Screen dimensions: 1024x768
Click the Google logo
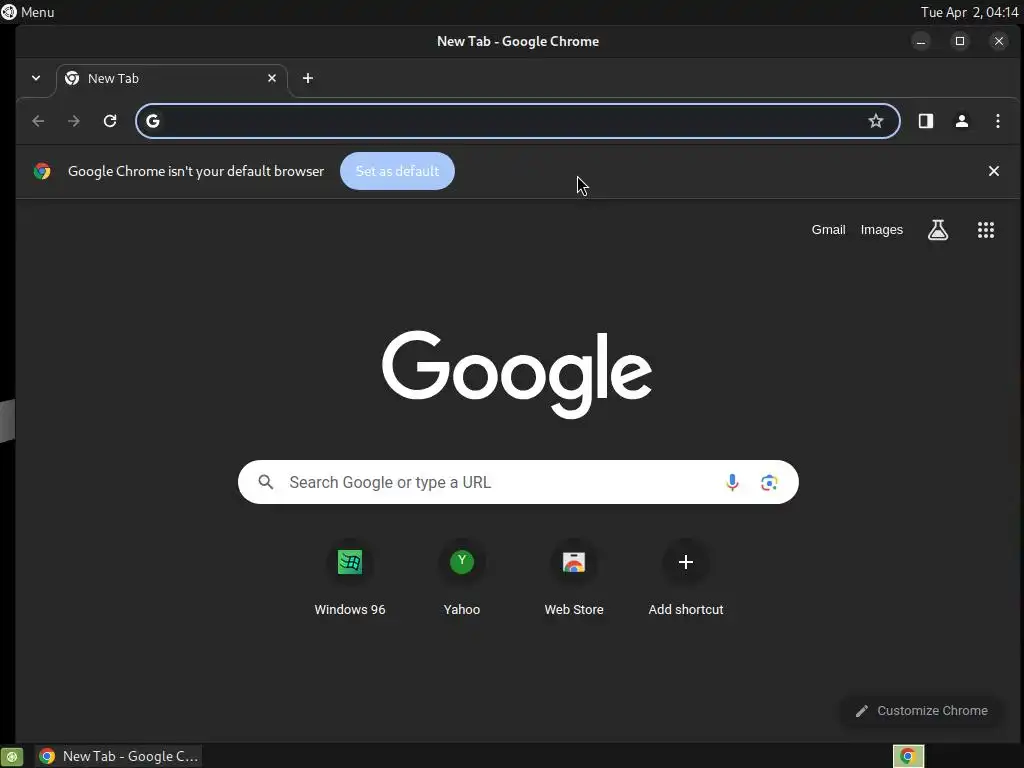517,374
